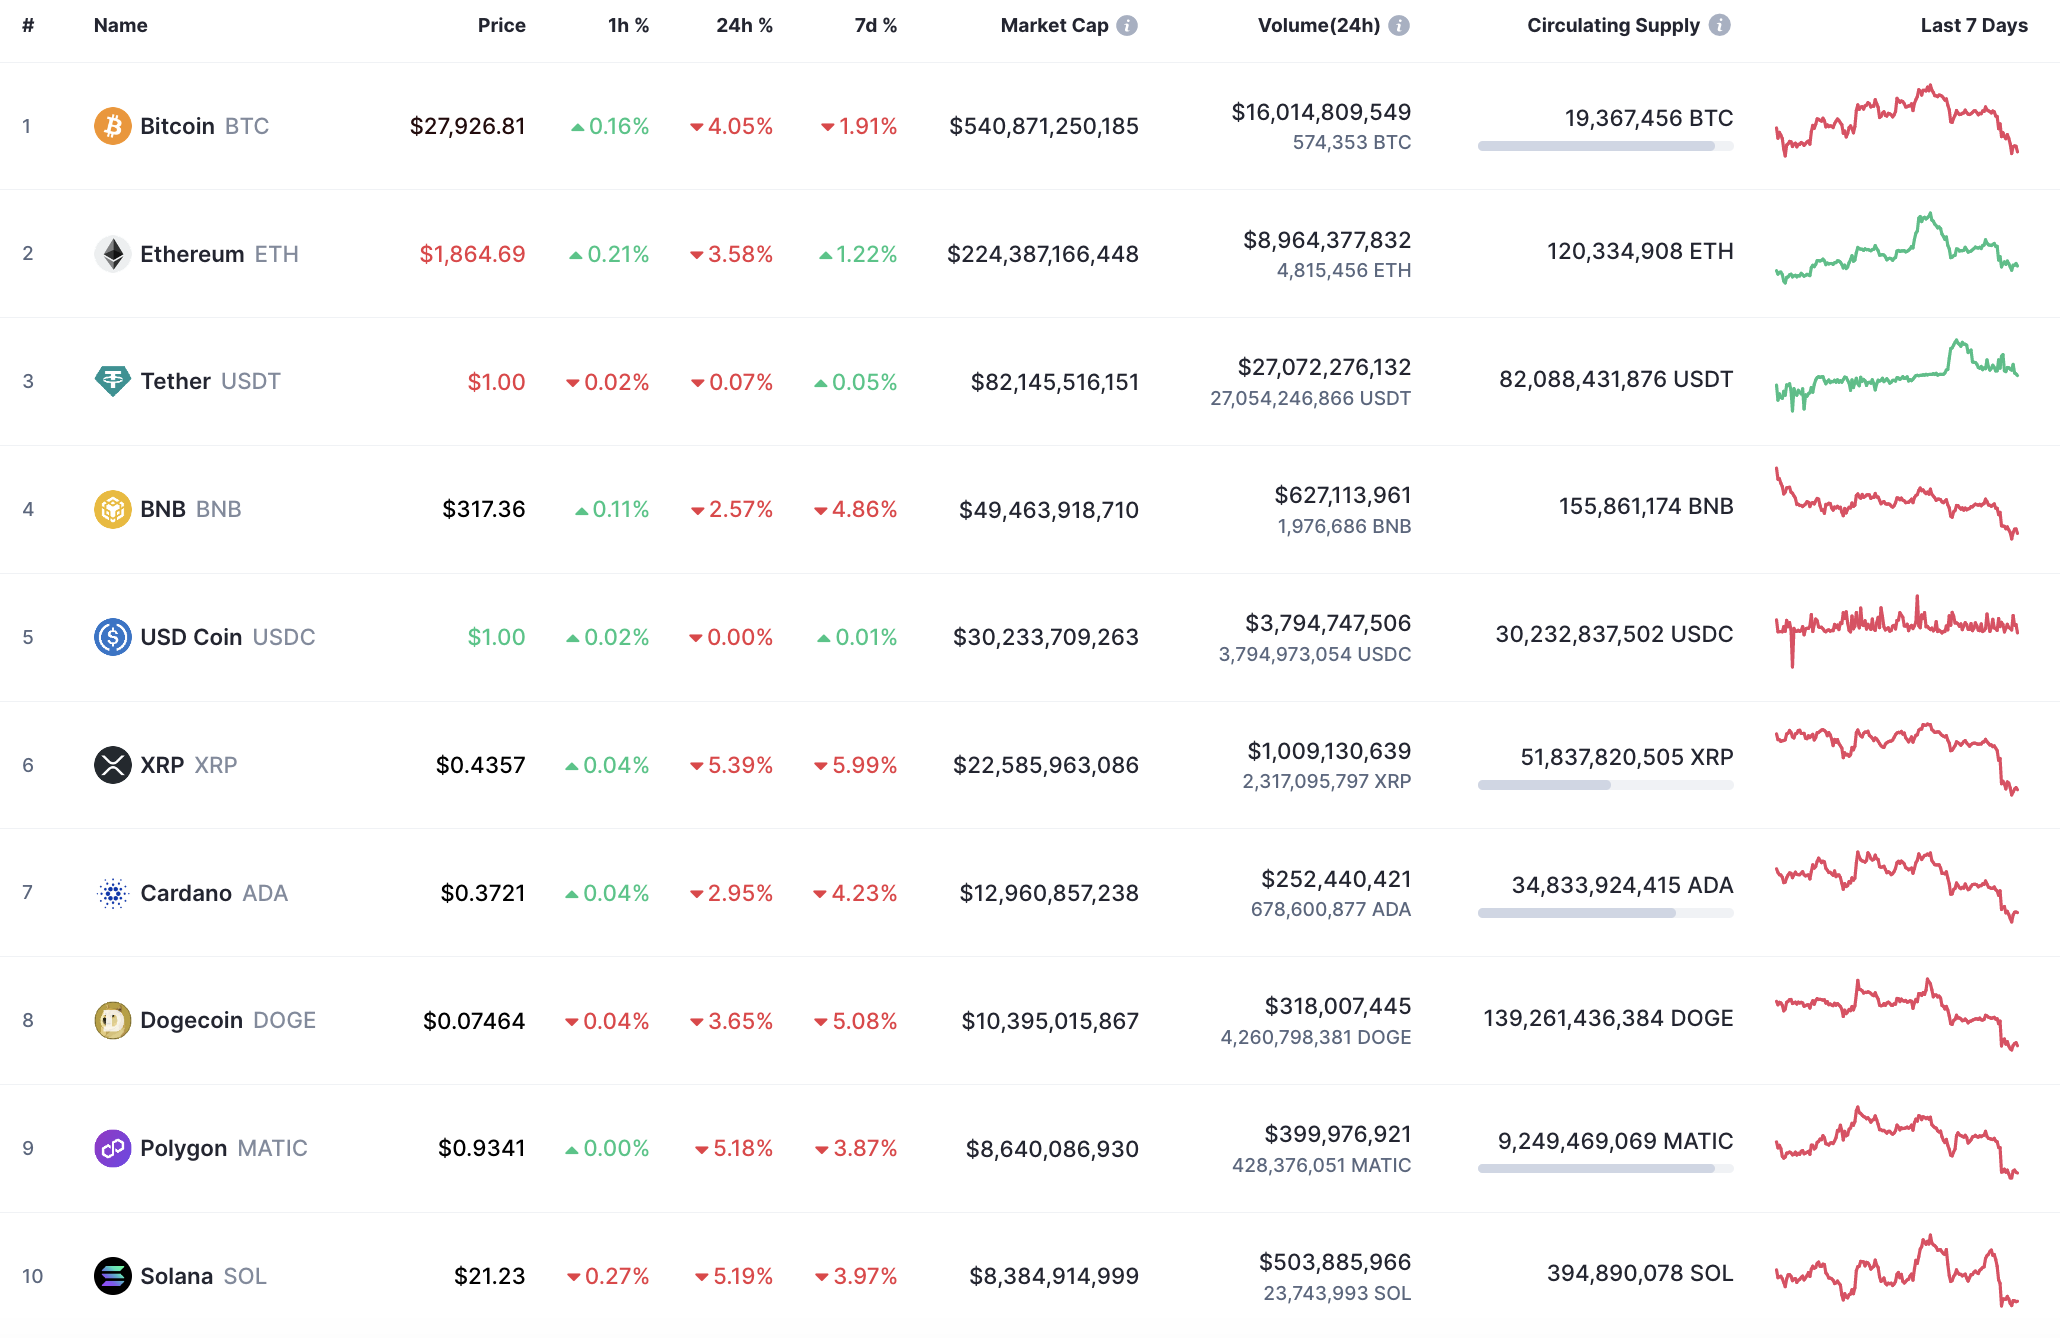Select the BNB coin icon
Image resolution: width=2060 pixels, height=1338 pixels.
pyautogui.click(x=113, y=509)
